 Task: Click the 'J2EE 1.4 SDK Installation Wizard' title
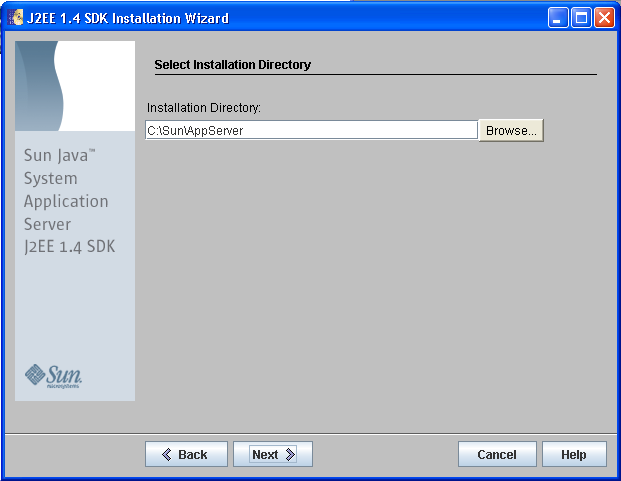click(x=128, y=18)
